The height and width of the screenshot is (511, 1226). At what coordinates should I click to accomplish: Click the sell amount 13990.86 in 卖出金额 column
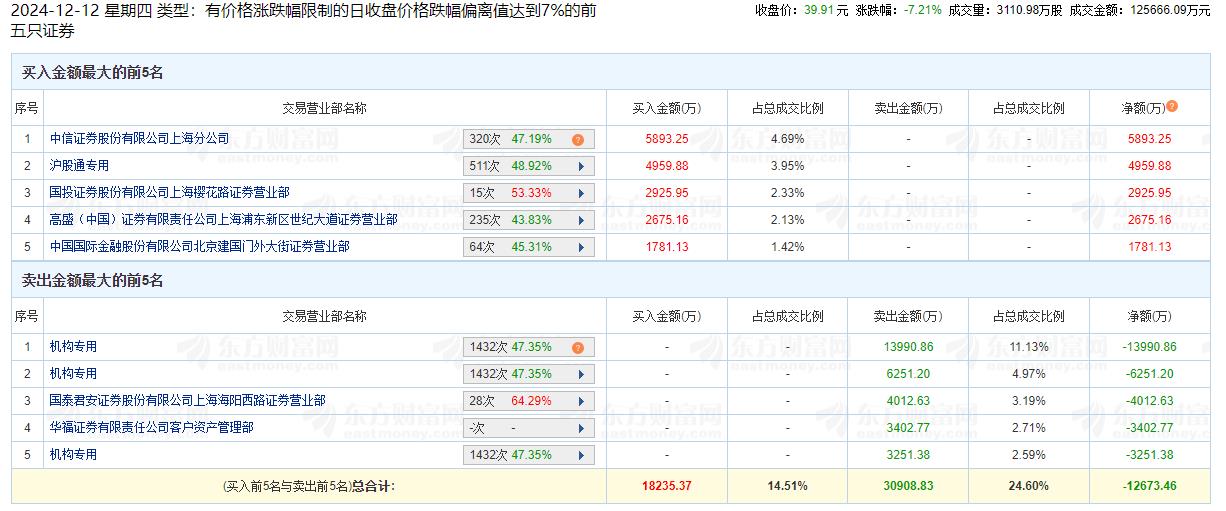coord(908,347)
